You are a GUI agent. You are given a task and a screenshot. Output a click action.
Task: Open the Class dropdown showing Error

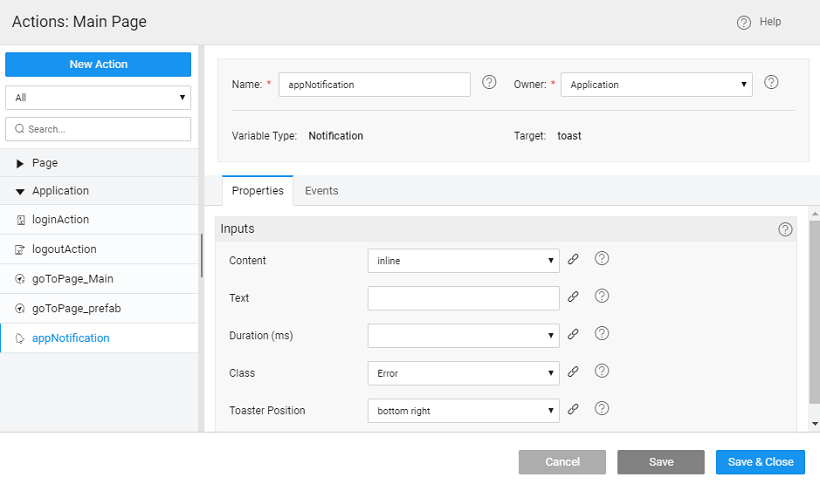pyautogui.click(x=463, y=373)
